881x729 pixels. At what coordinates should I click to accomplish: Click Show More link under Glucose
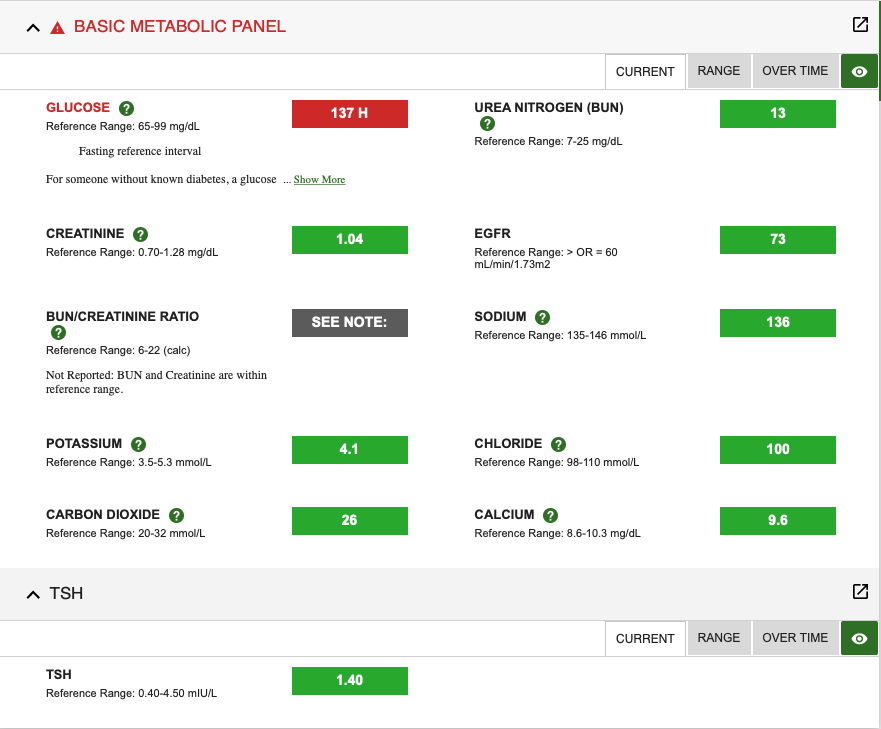click(319, 179)
